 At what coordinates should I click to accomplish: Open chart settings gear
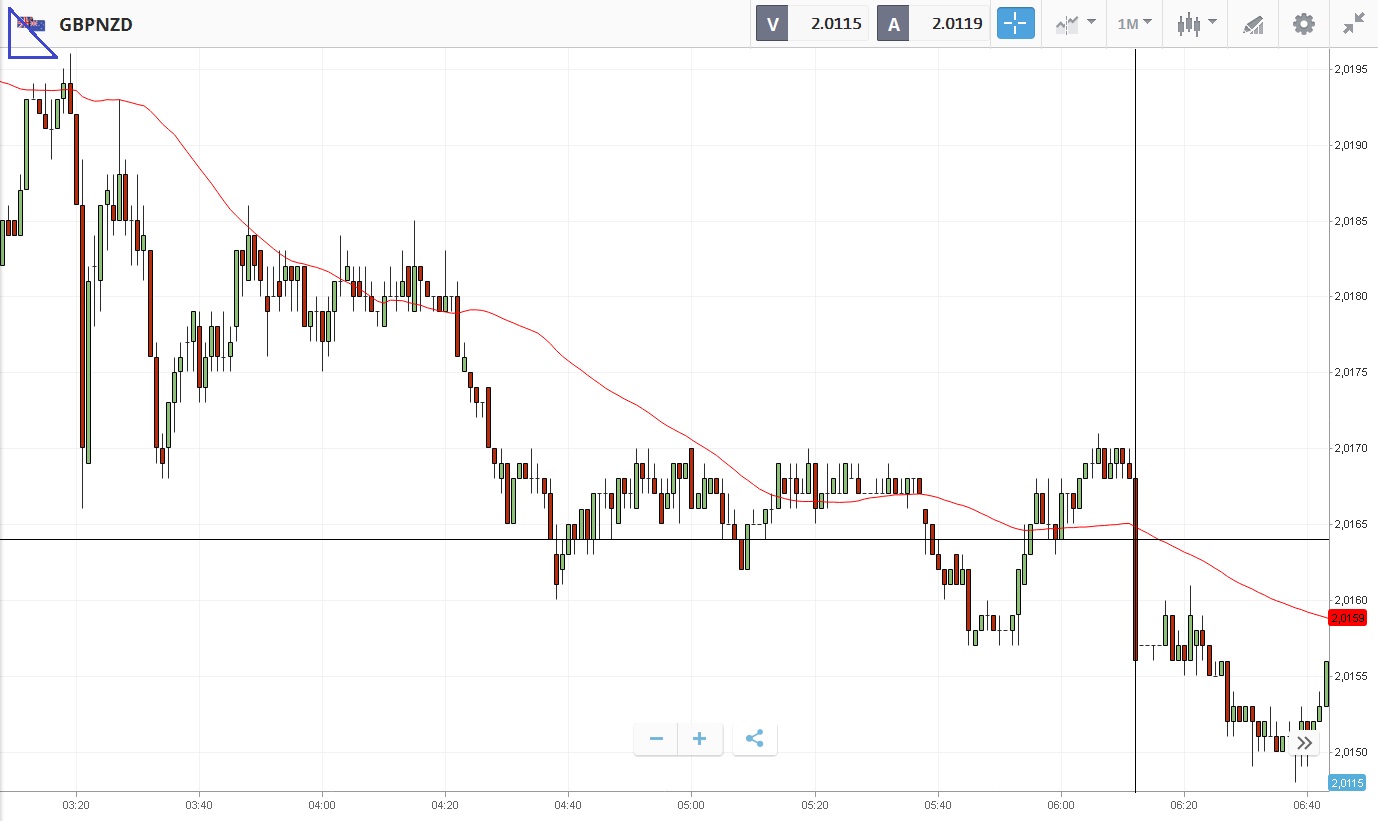point(1304,24)
